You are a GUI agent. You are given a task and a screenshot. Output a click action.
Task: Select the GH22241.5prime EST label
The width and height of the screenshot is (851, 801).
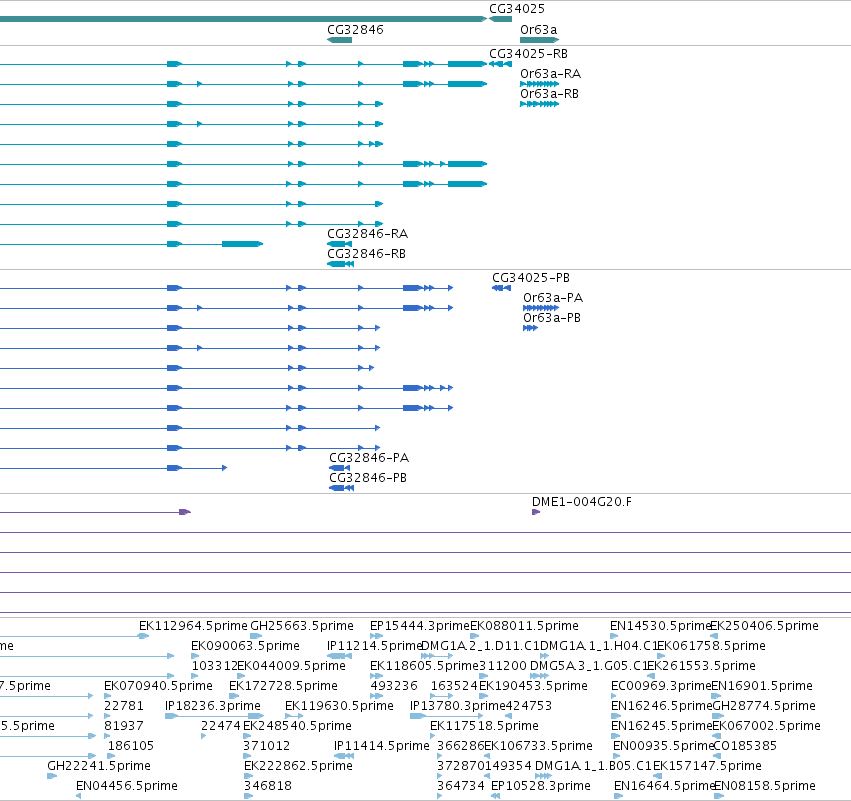pos(99,766)
